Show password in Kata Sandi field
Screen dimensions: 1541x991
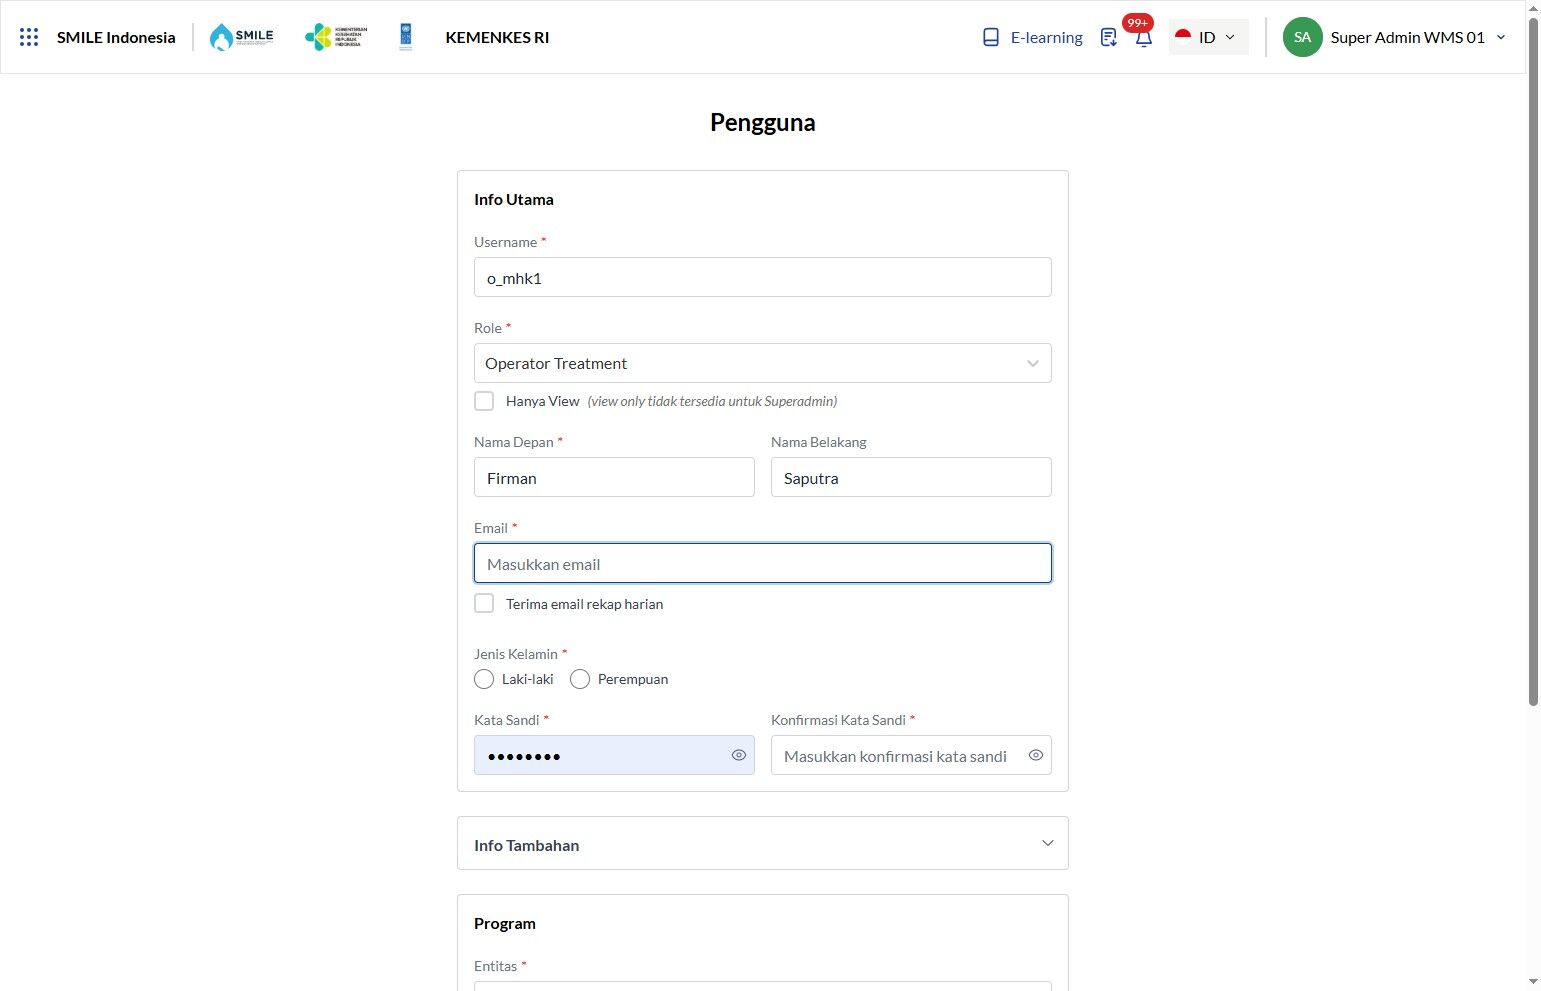point(739,755)
